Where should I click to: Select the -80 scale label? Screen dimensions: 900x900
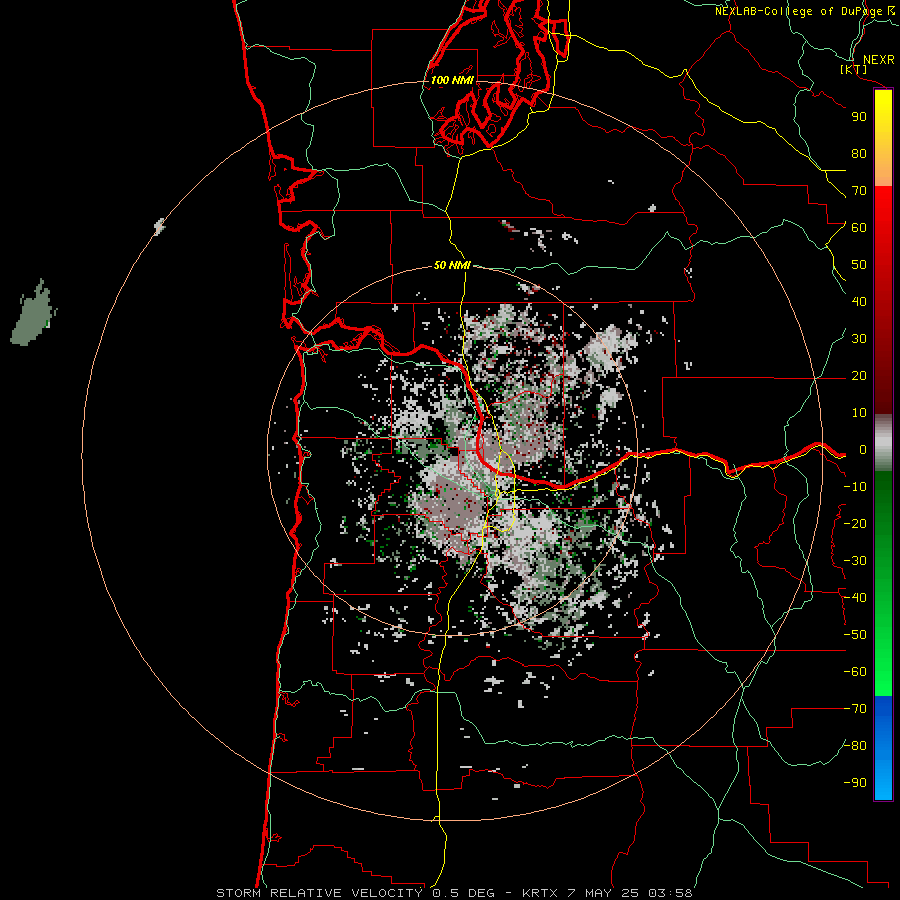855,746
